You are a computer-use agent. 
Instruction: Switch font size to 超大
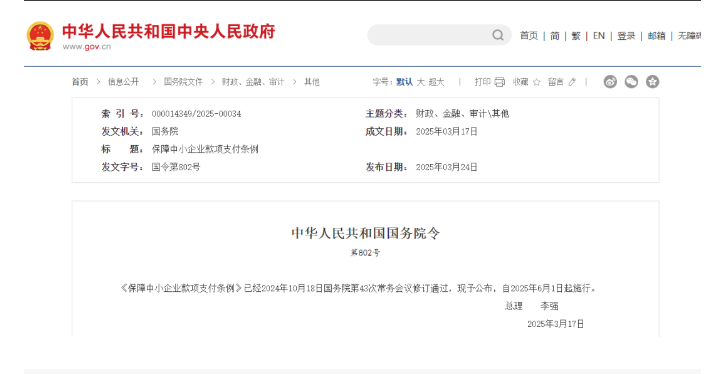tap(436, 82)
